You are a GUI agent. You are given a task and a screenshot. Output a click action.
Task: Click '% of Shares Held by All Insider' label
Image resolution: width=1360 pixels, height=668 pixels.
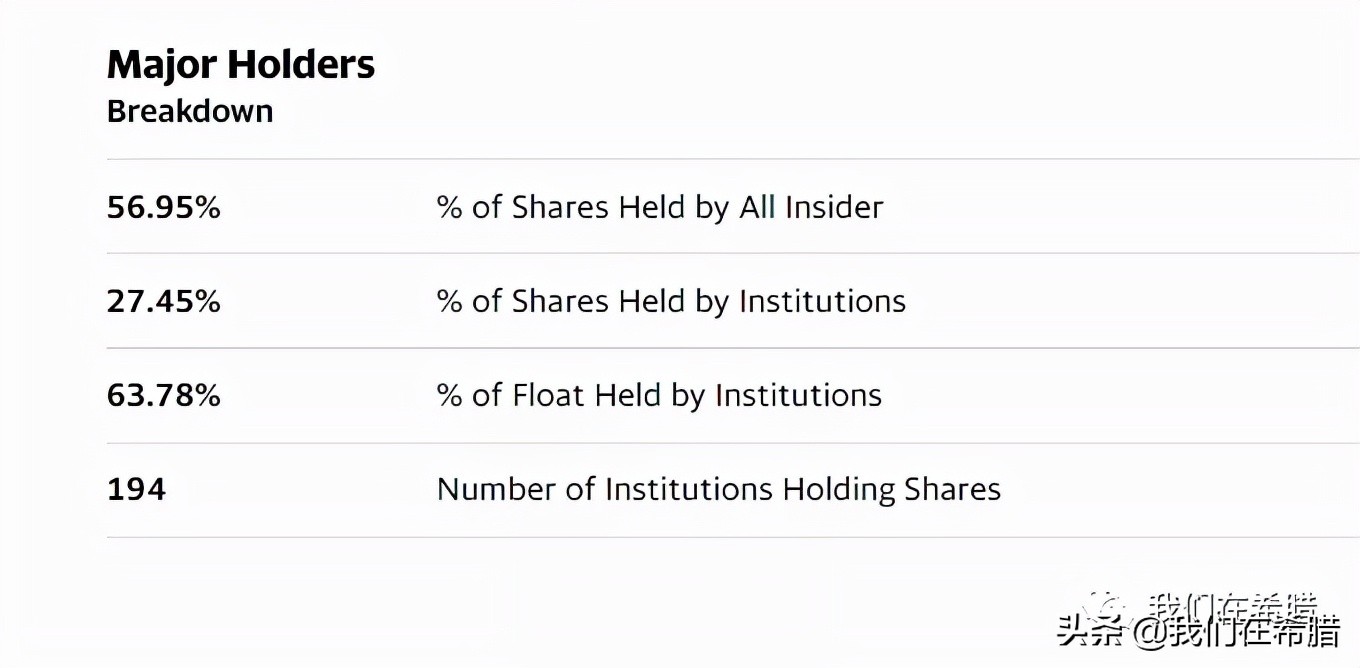tap(660, 207)
